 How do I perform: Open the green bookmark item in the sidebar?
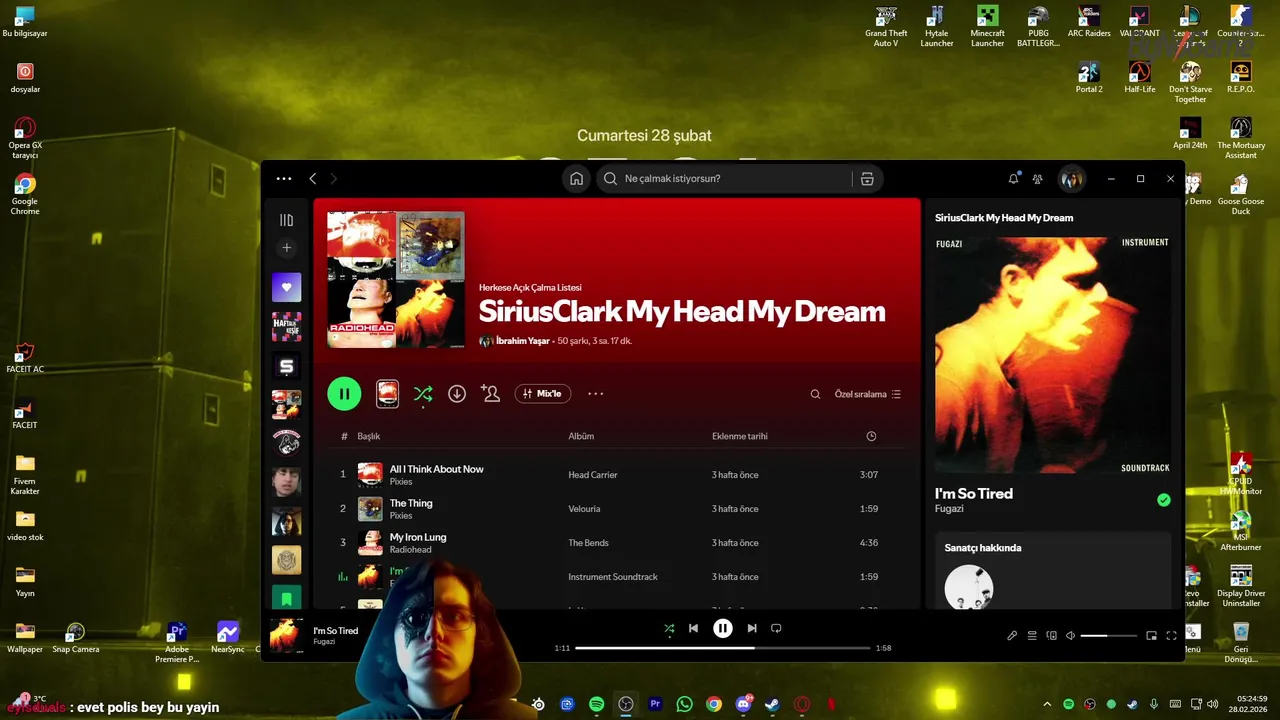point(286,598)
